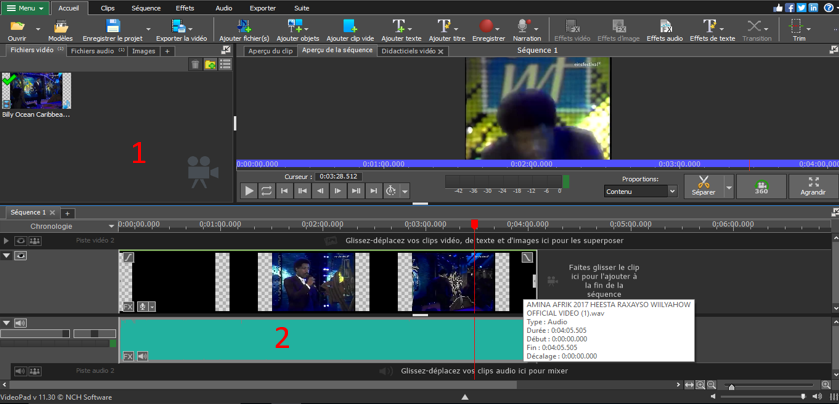Click Ajouter clip vide icon
The height and width of the screenshot is (404, 839).
tap(350, 26)
